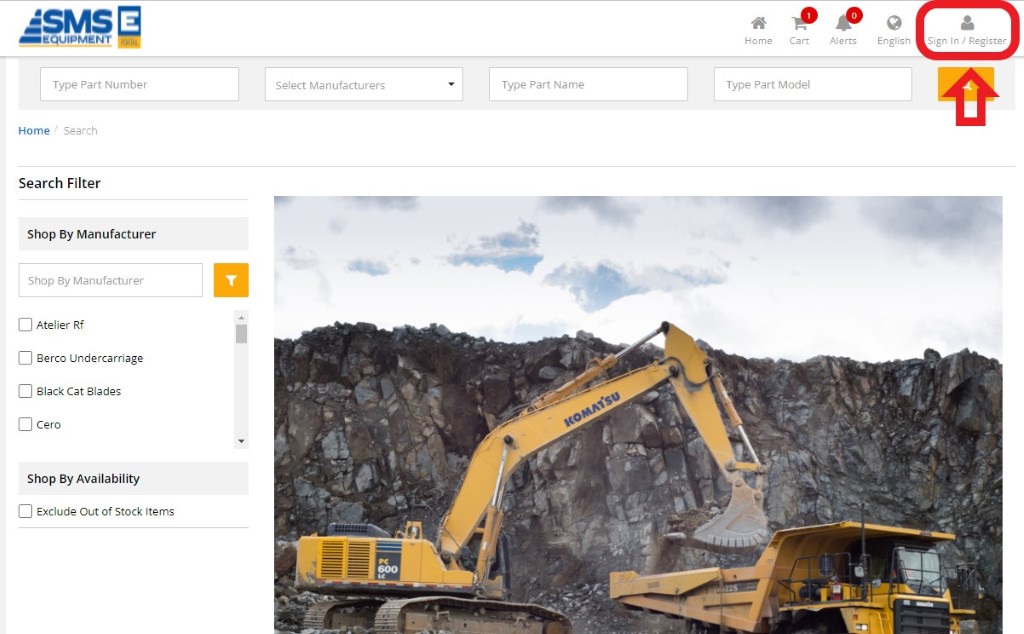Click the Type Part Model field
The height and width of the screenshot is (634, 1024).
coord(813,84)
